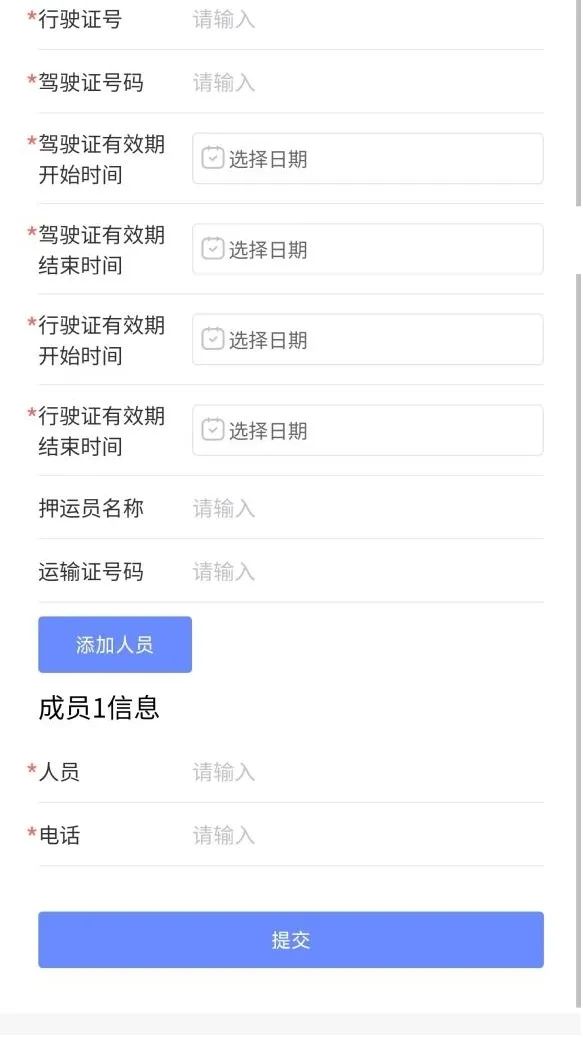Open date picker for 行驶证有效期开始时间

(x=368, y=340)
